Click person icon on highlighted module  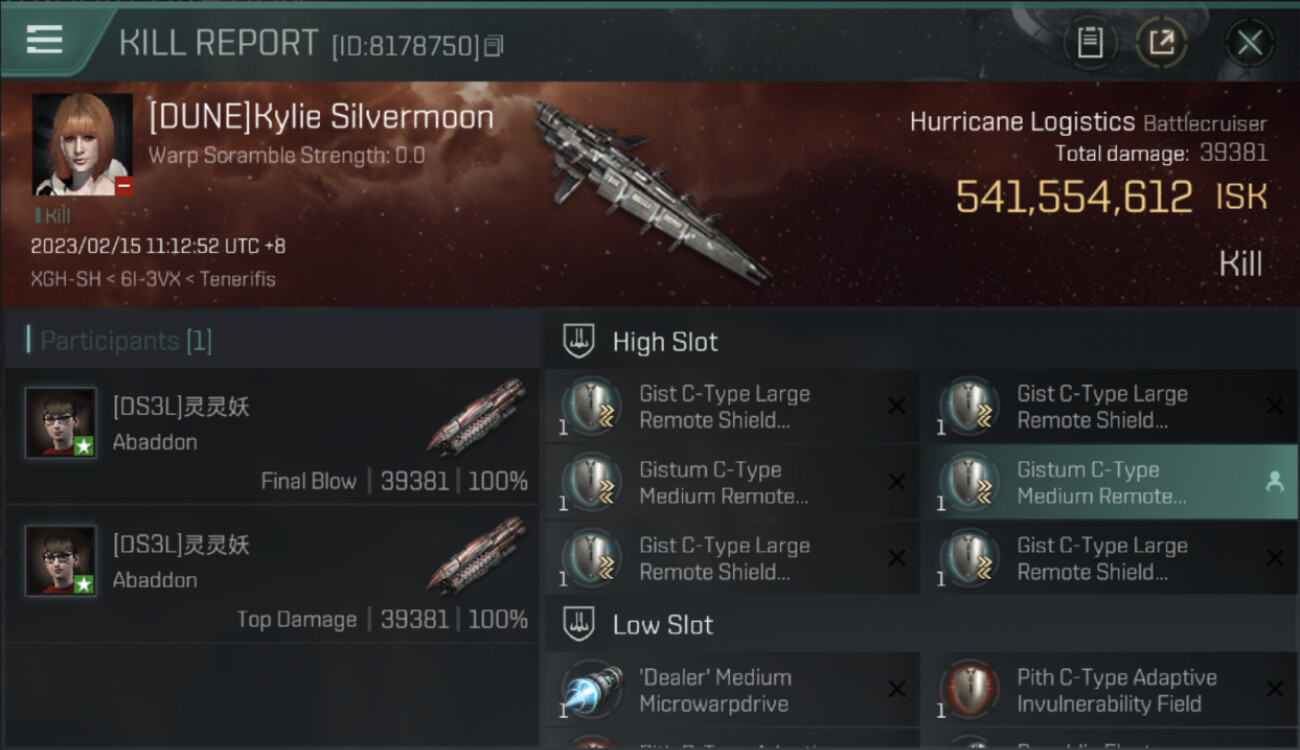point(1274,482)
